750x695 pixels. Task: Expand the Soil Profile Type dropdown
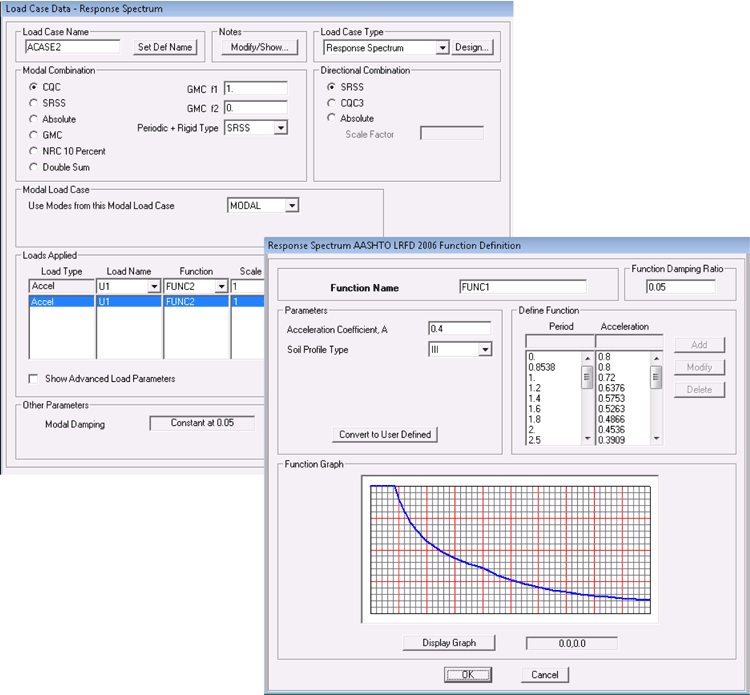click(x=485, y=349)
